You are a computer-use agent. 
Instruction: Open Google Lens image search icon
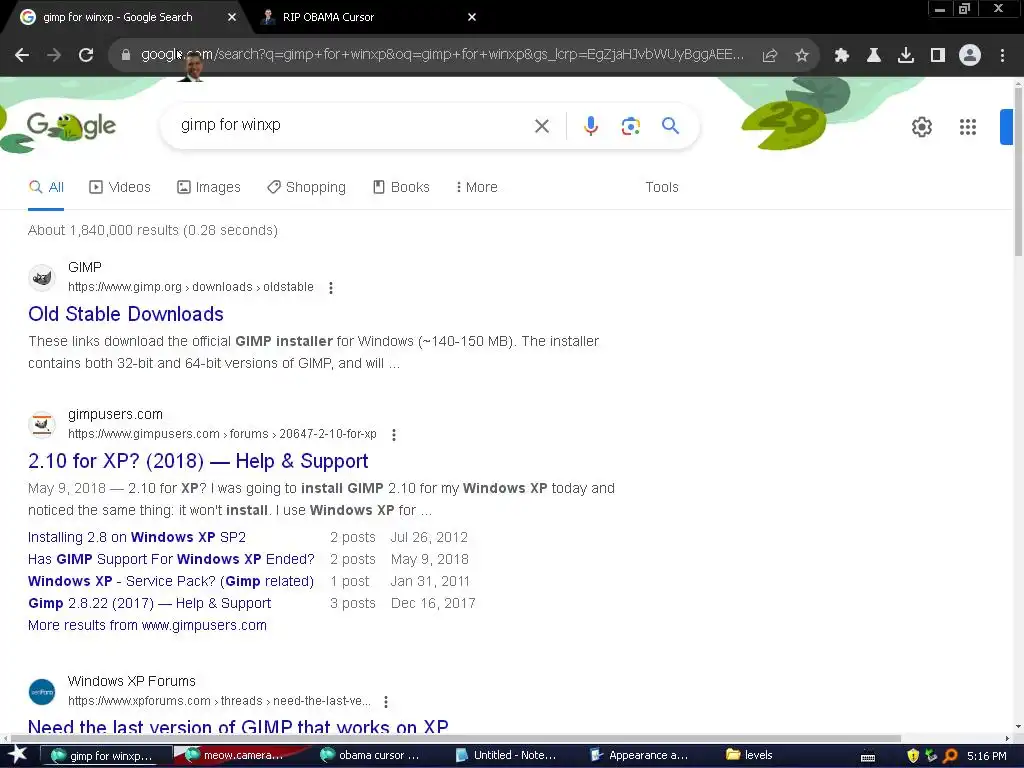coord(630,126)
